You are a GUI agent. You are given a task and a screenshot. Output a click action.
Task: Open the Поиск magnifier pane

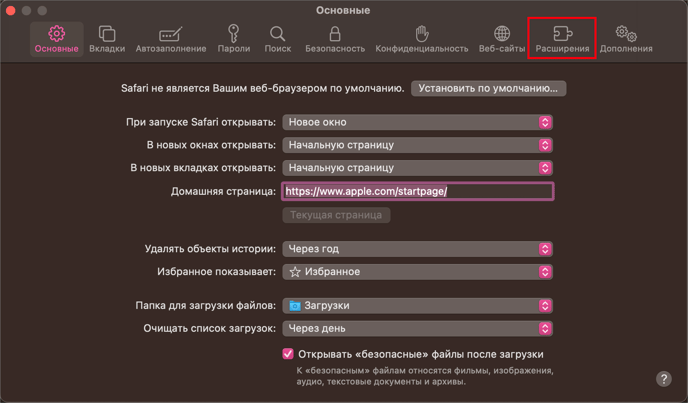(x=277, y=39)
